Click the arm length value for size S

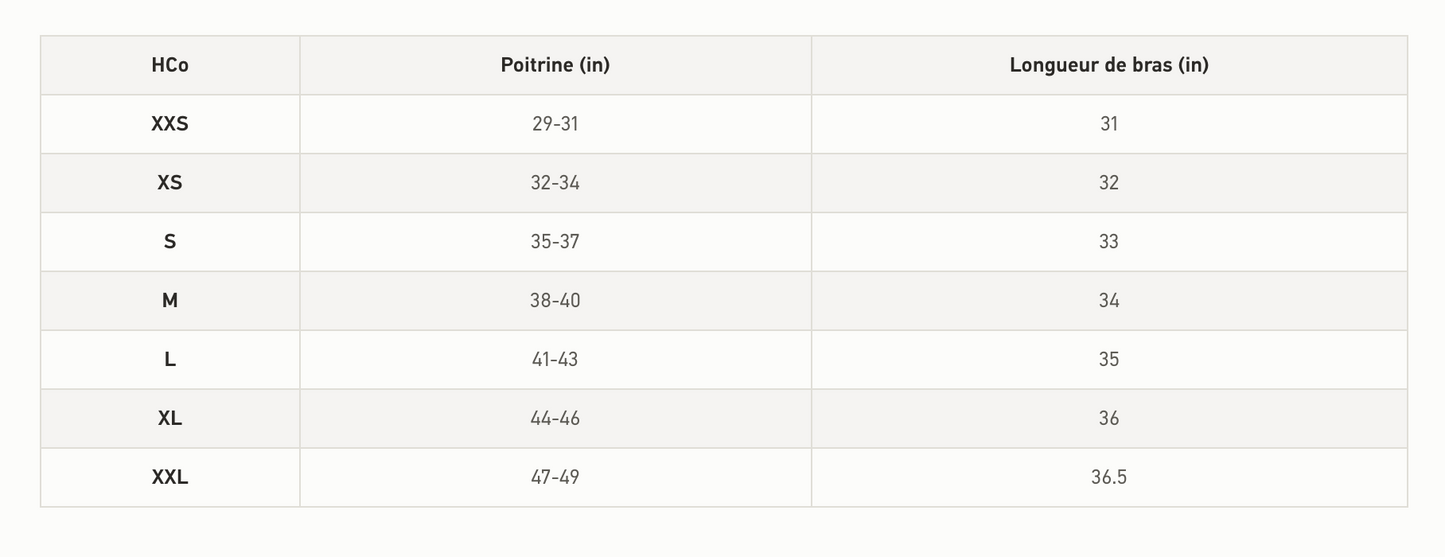[1109, 242]
